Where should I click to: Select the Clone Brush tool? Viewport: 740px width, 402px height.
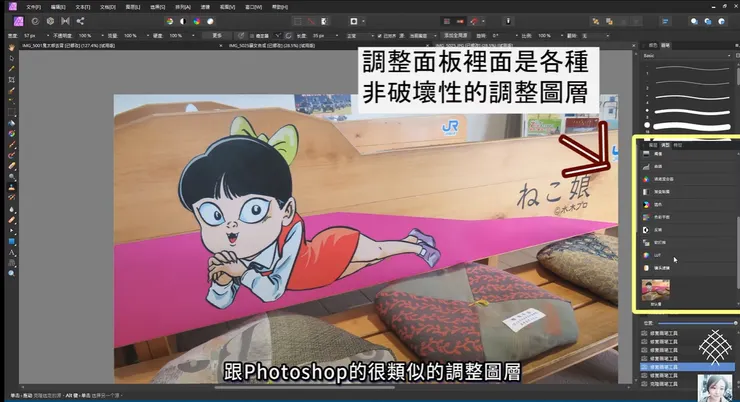(11, 187)
